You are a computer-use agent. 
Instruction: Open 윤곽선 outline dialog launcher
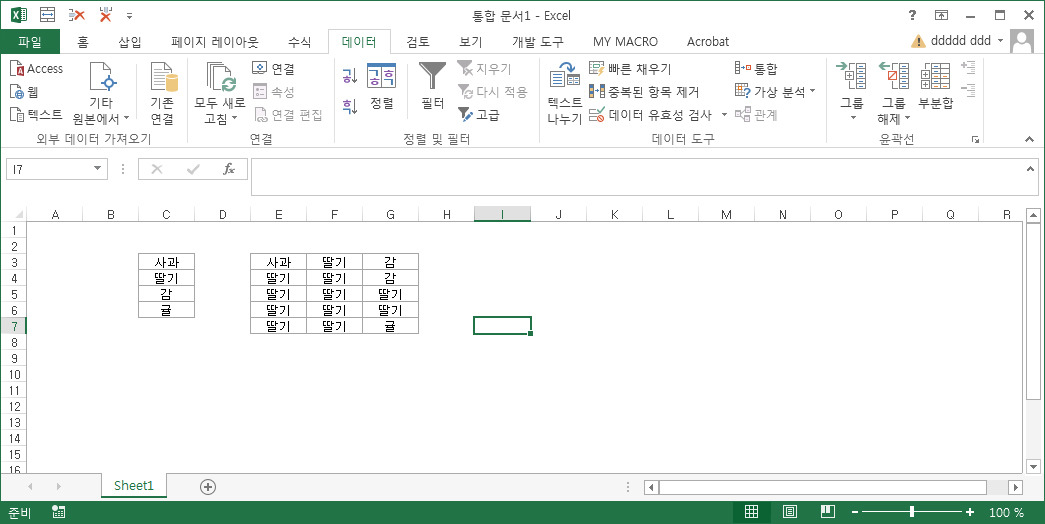(x=976, y=139)
